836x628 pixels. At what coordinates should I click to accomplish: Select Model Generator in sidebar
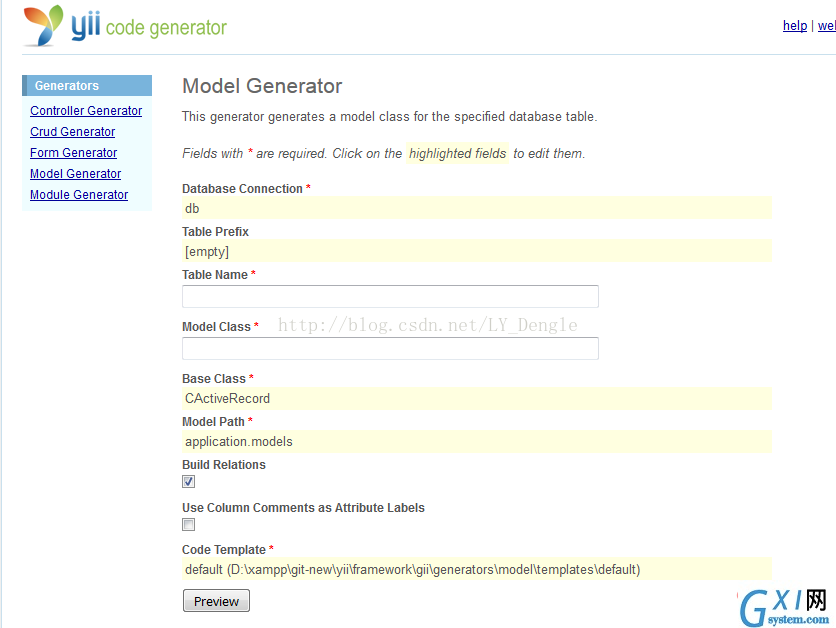(x=75, y=174)
